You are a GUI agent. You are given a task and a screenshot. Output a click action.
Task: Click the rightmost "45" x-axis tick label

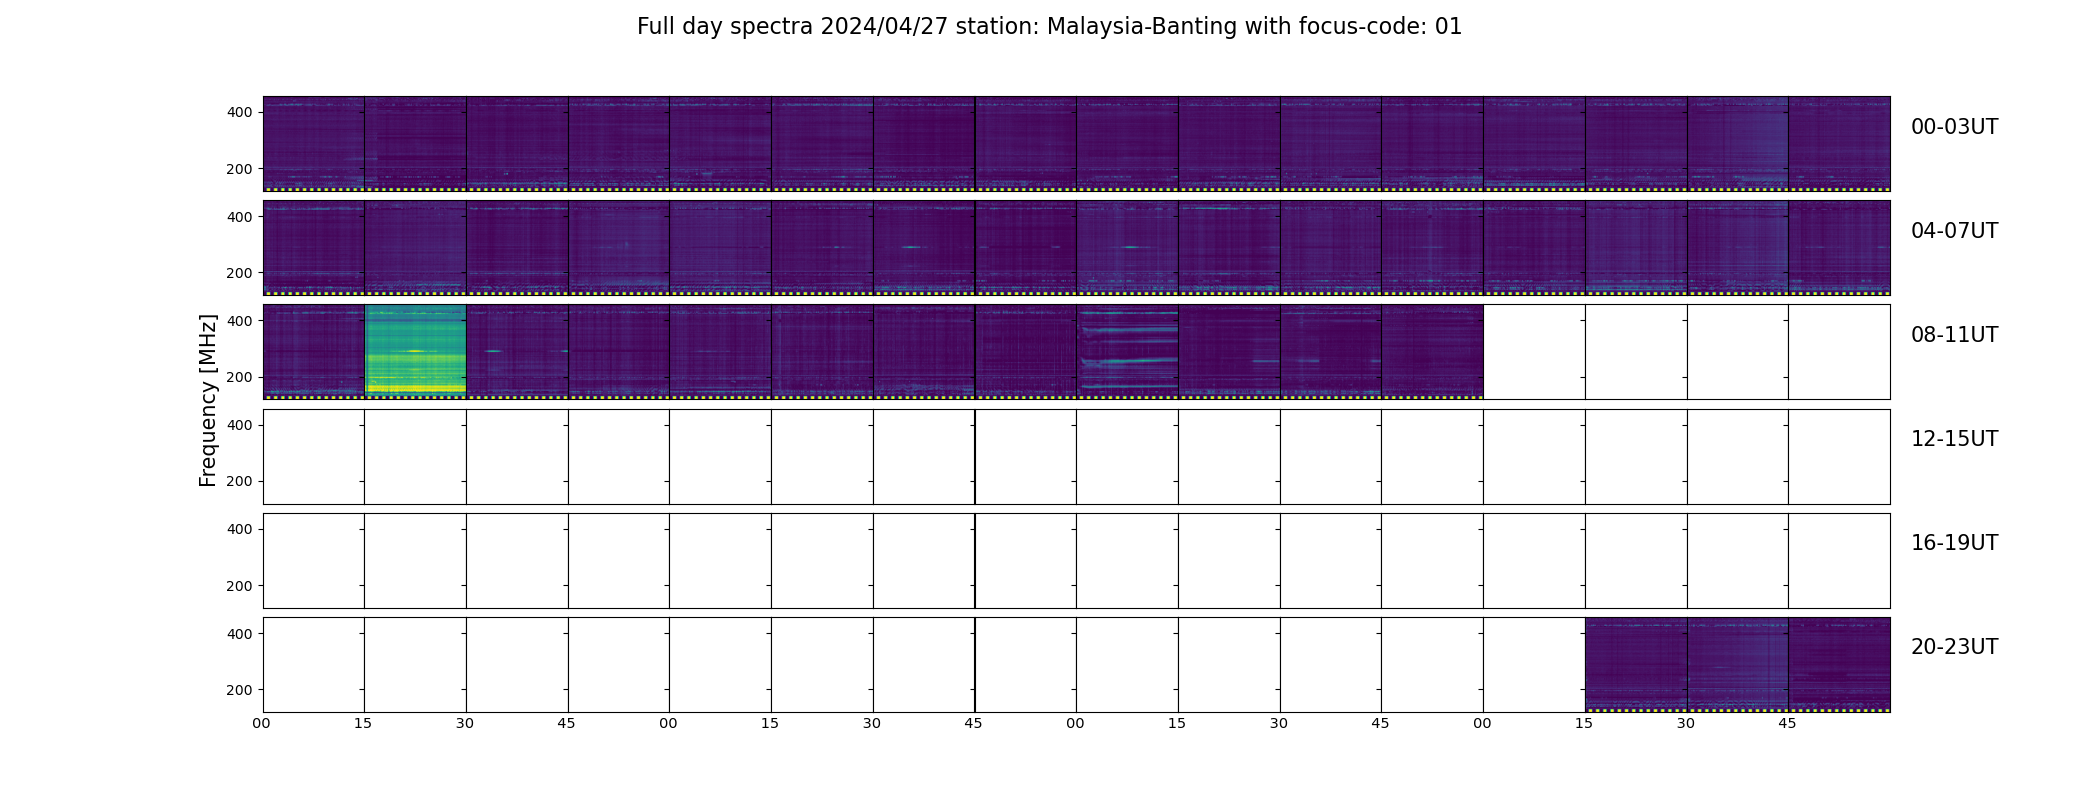[1787, 724]
